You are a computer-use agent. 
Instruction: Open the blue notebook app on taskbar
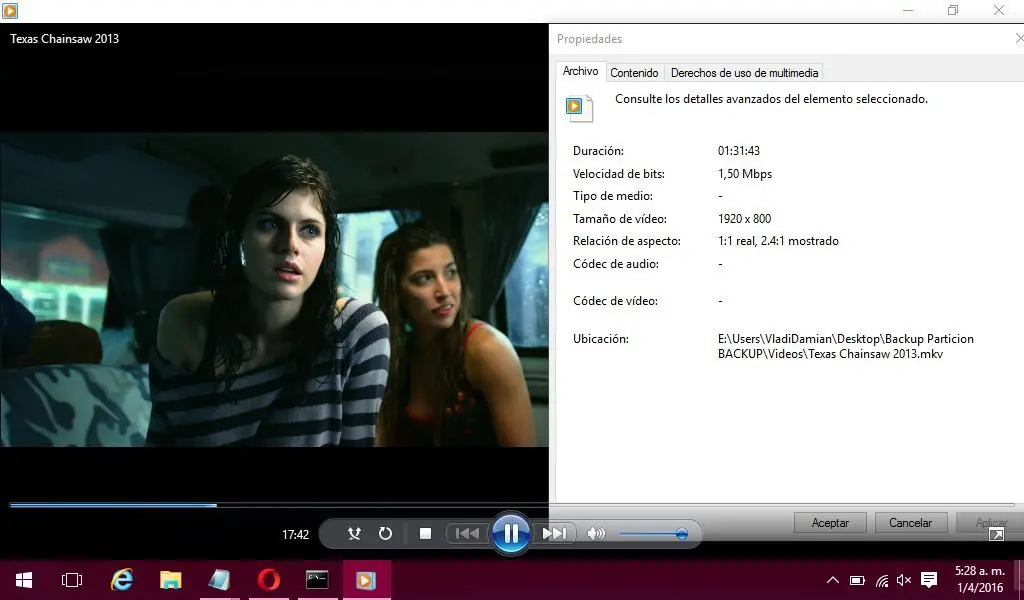point(219,580)
